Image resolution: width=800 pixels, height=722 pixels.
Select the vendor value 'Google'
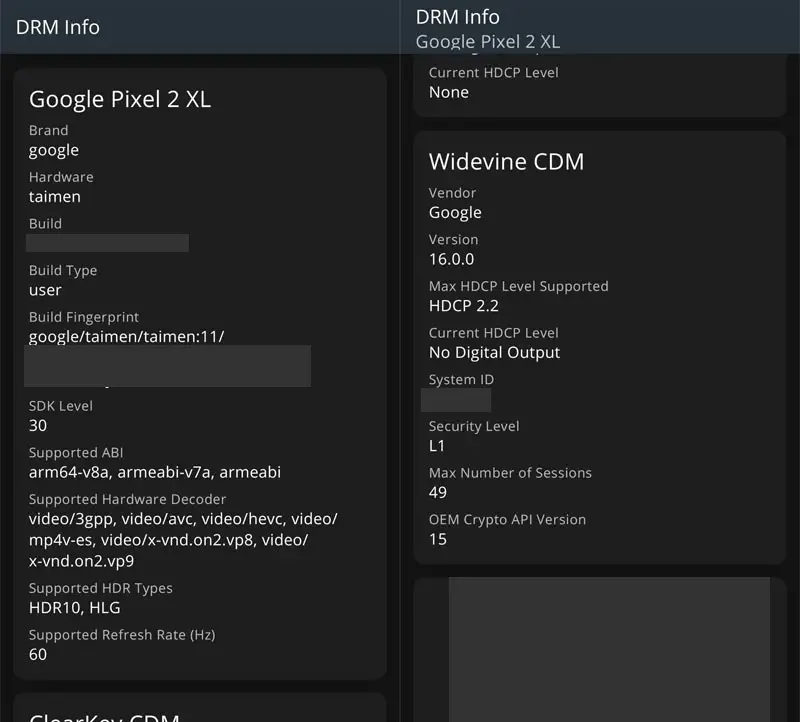(x=455, y=213)
